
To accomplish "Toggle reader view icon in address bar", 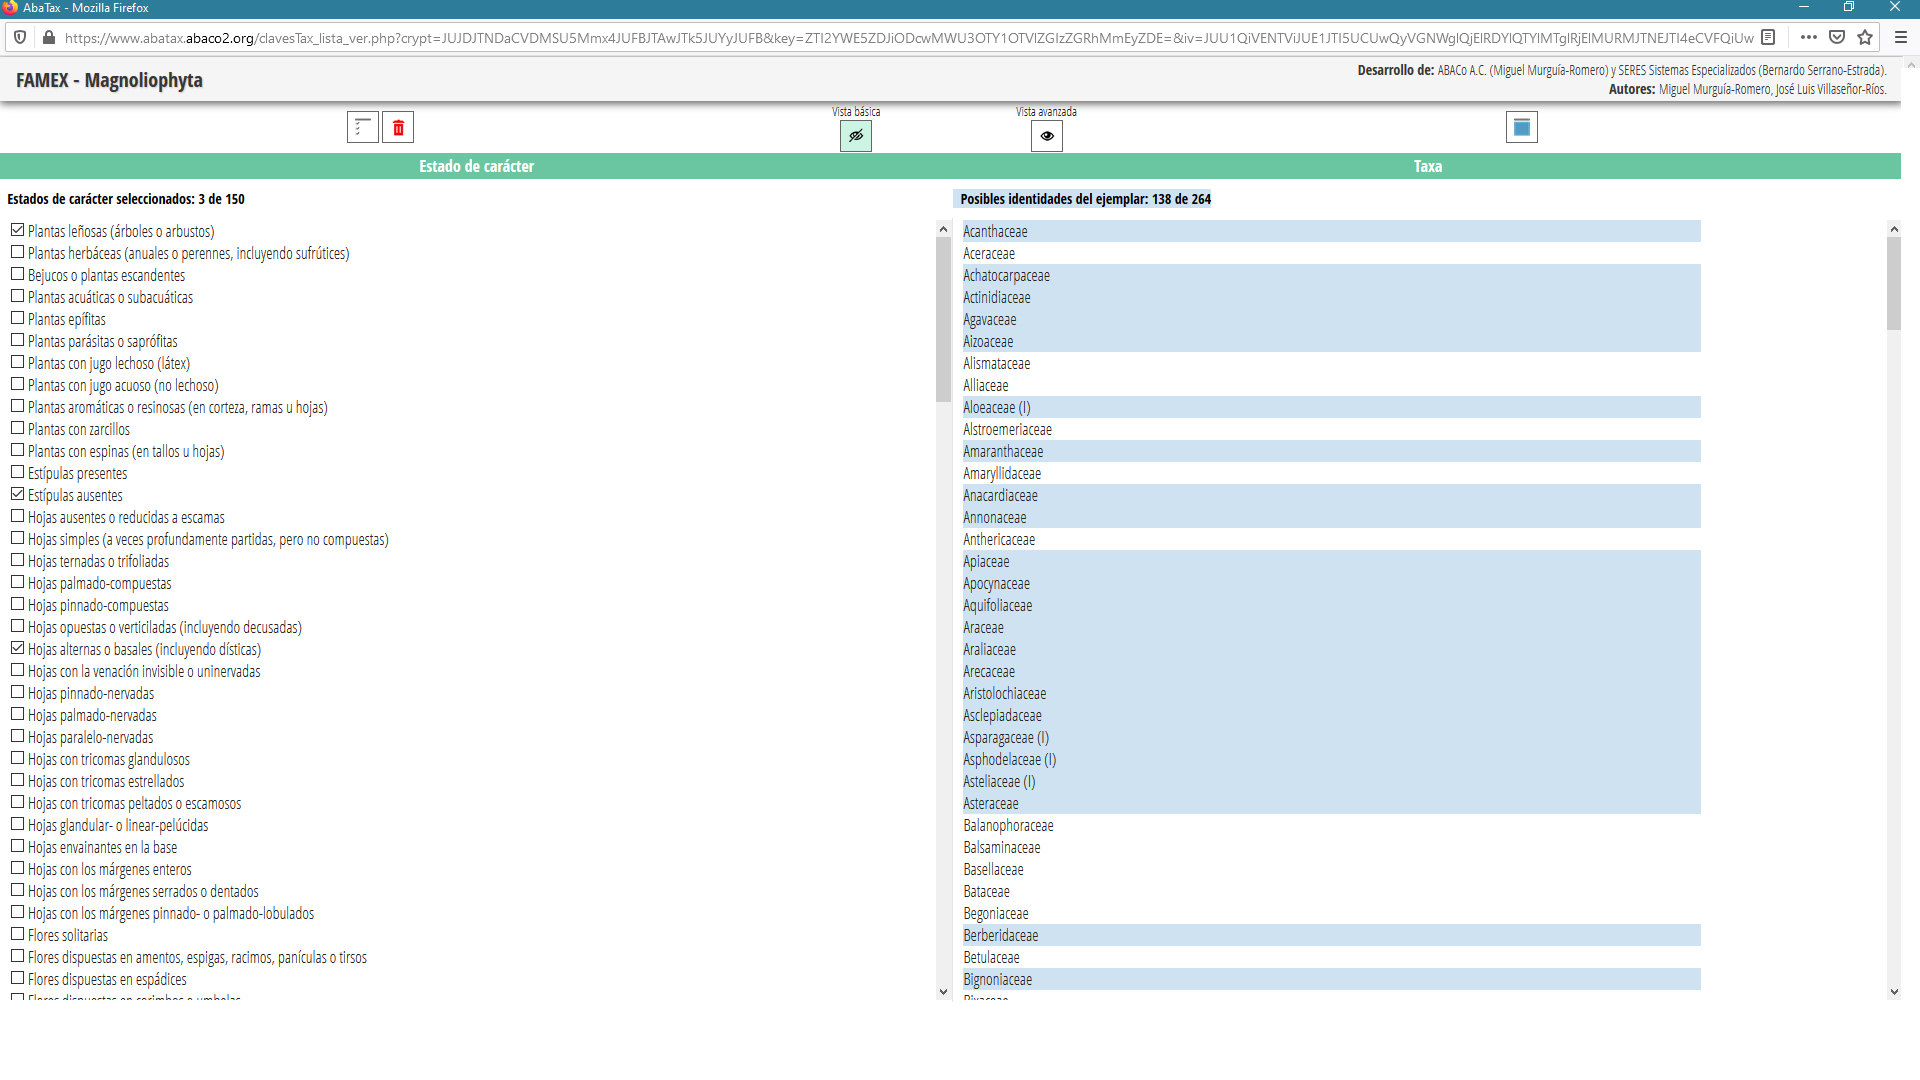I will 1768,37.
